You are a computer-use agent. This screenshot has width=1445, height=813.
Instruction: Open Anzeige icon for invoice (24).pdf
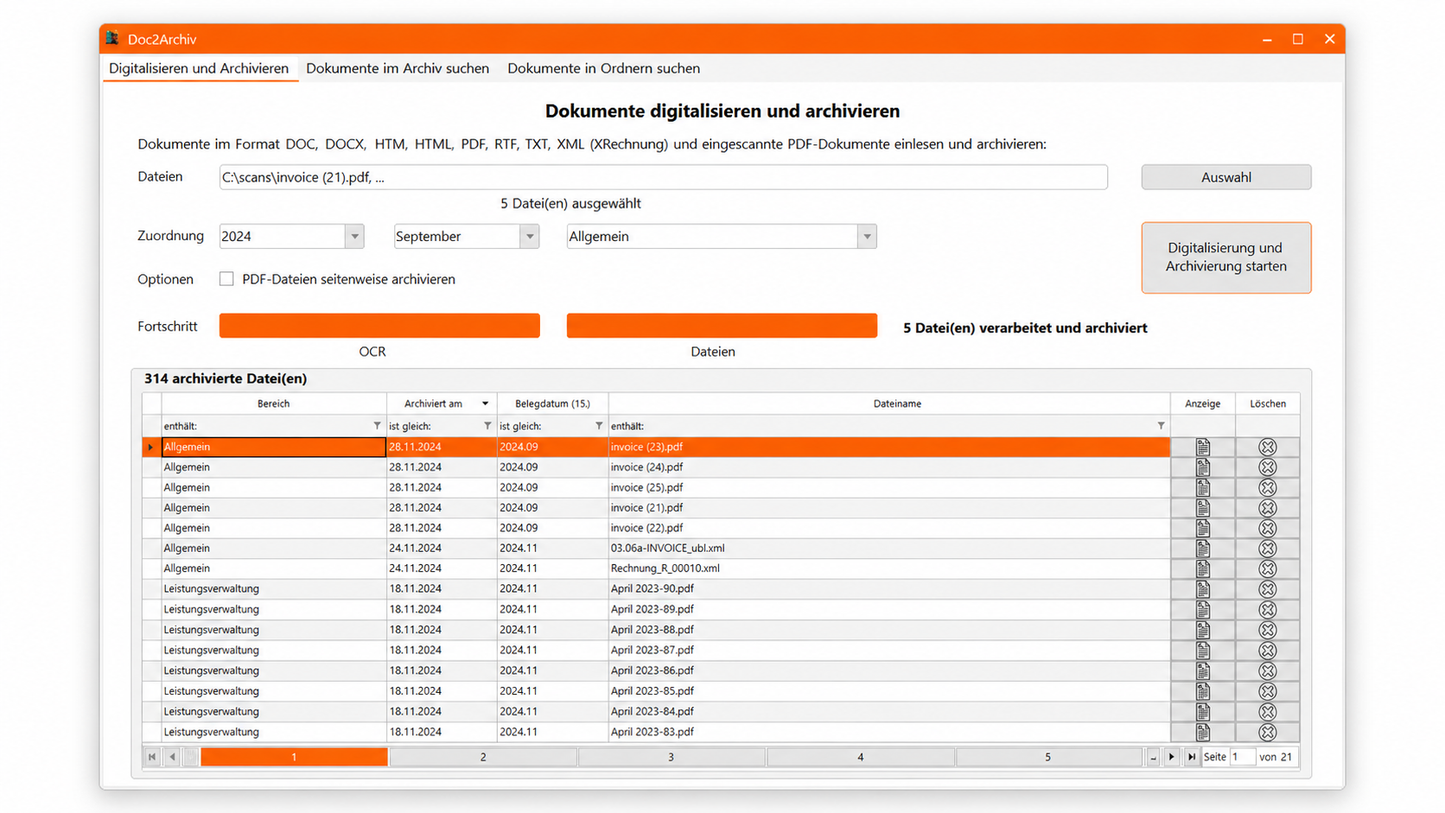pyautogui.click(x=1202, y=467)
